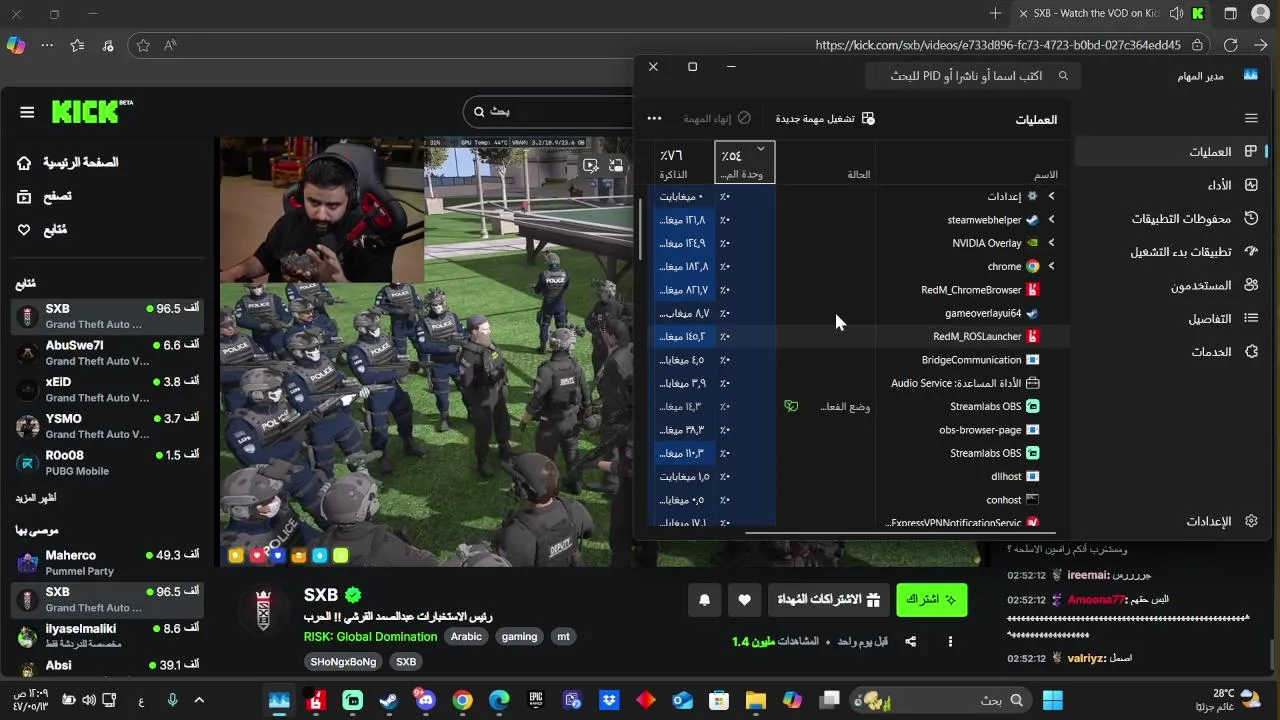Toggle the heart follow button for SXB

click(744, 600)
